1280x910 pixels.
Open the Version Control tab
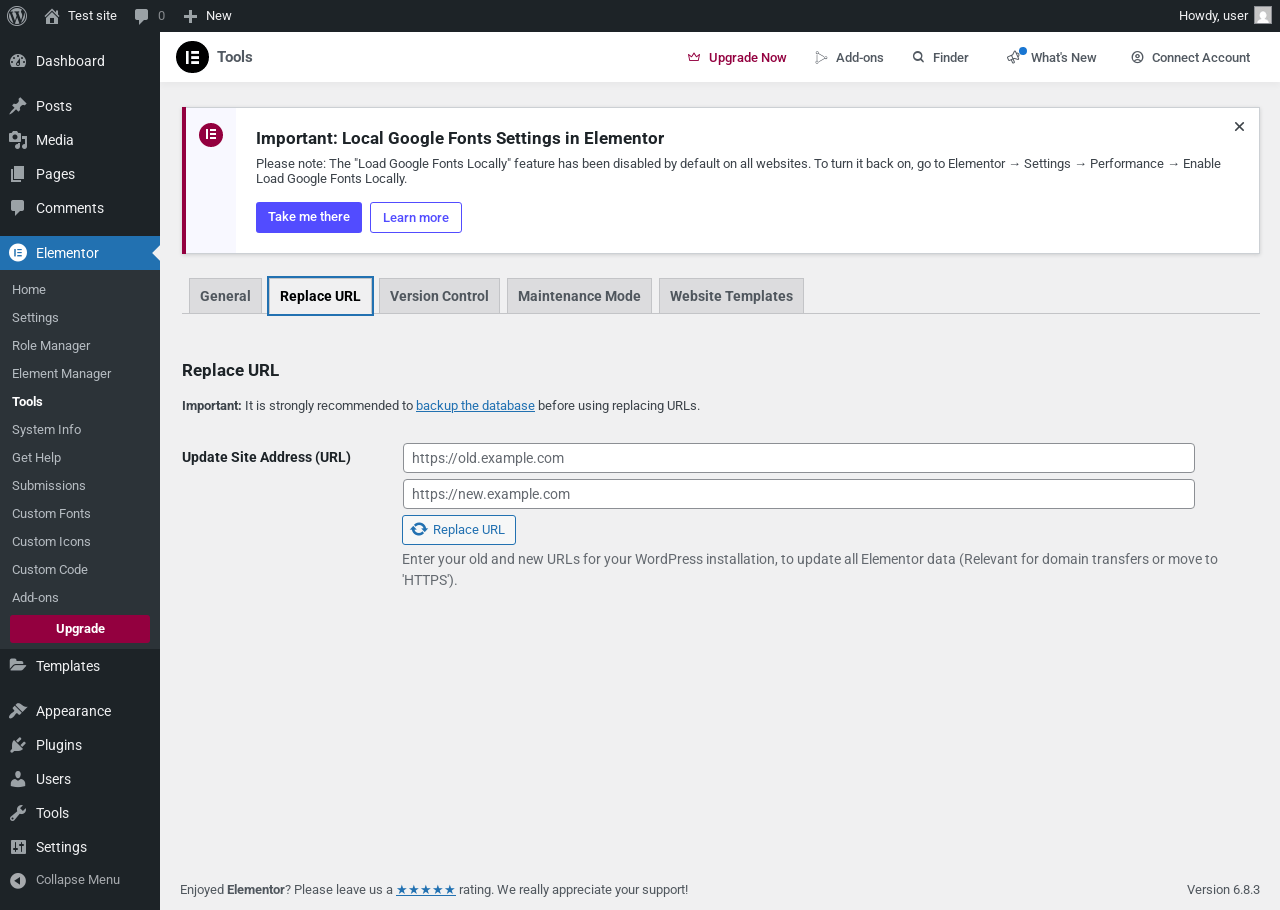tap(439, 296)
